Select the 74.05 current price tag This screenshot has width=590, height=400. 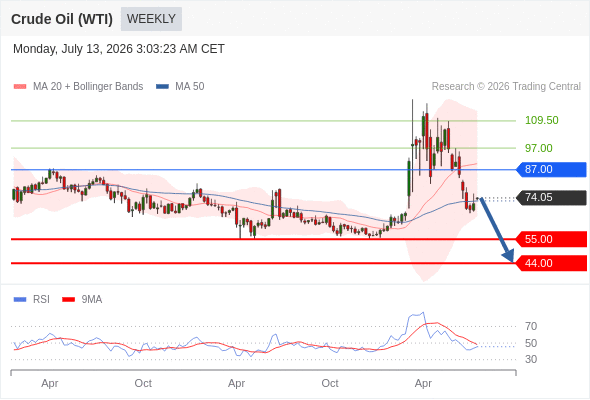551,198
